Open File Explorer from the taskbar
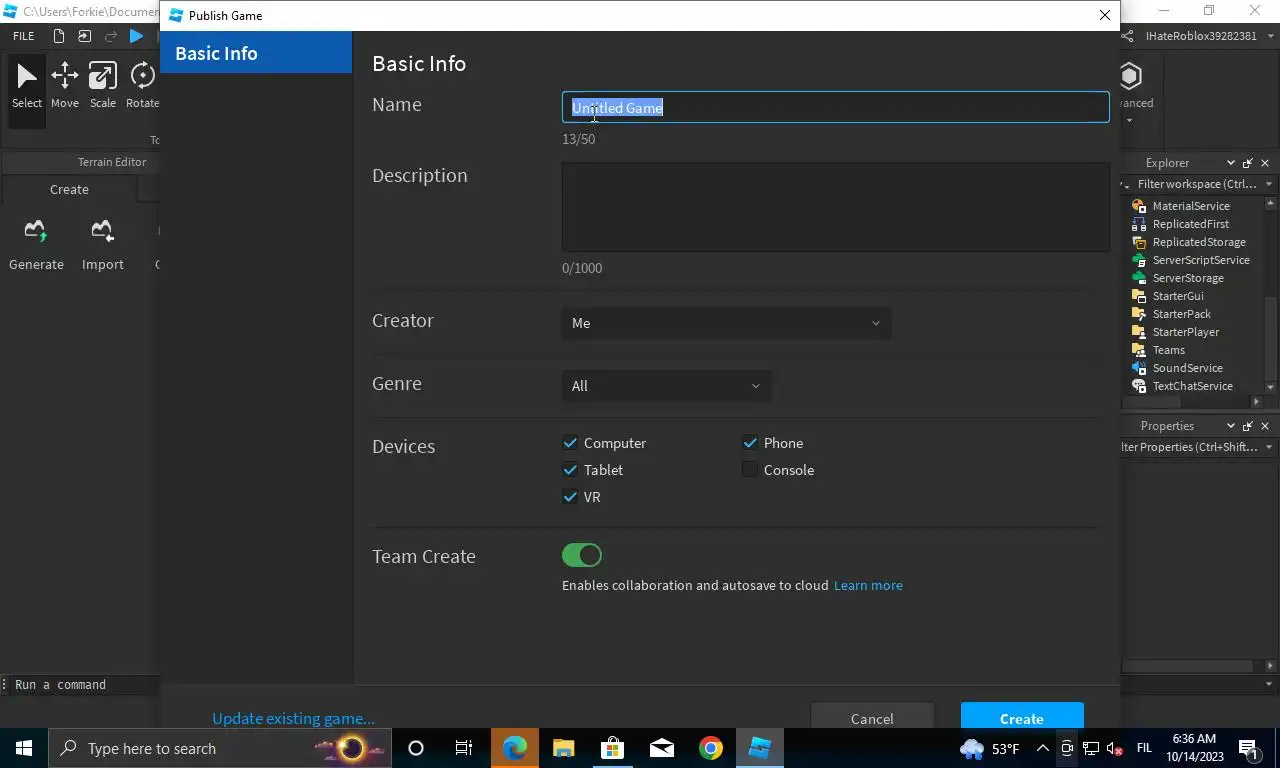 coord(564,748)
